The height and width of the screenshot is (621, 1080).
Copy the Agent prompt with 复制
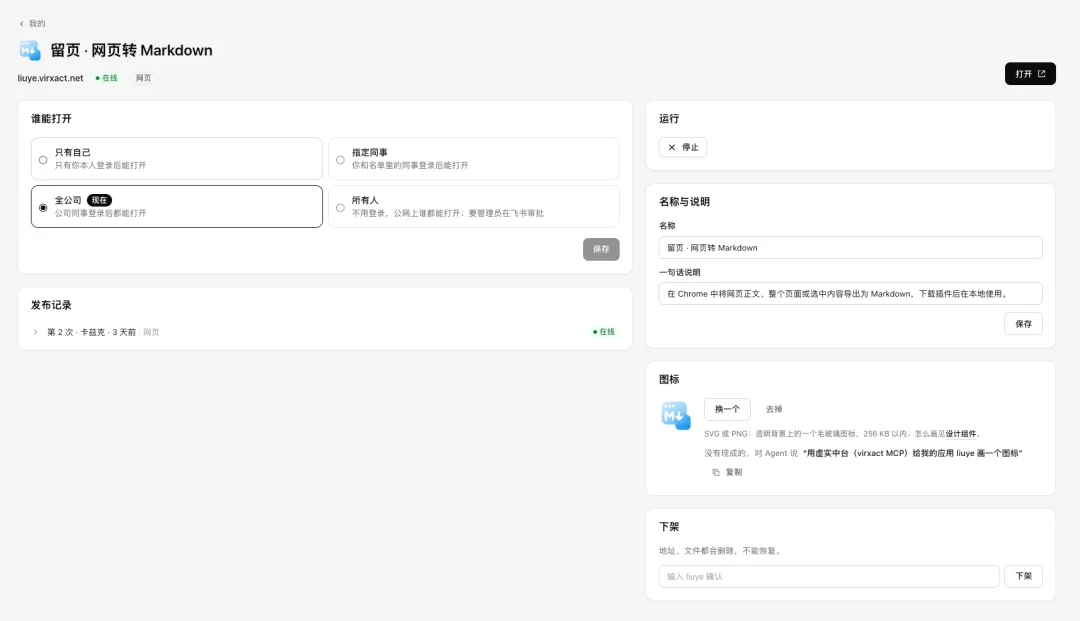point(727,472)
